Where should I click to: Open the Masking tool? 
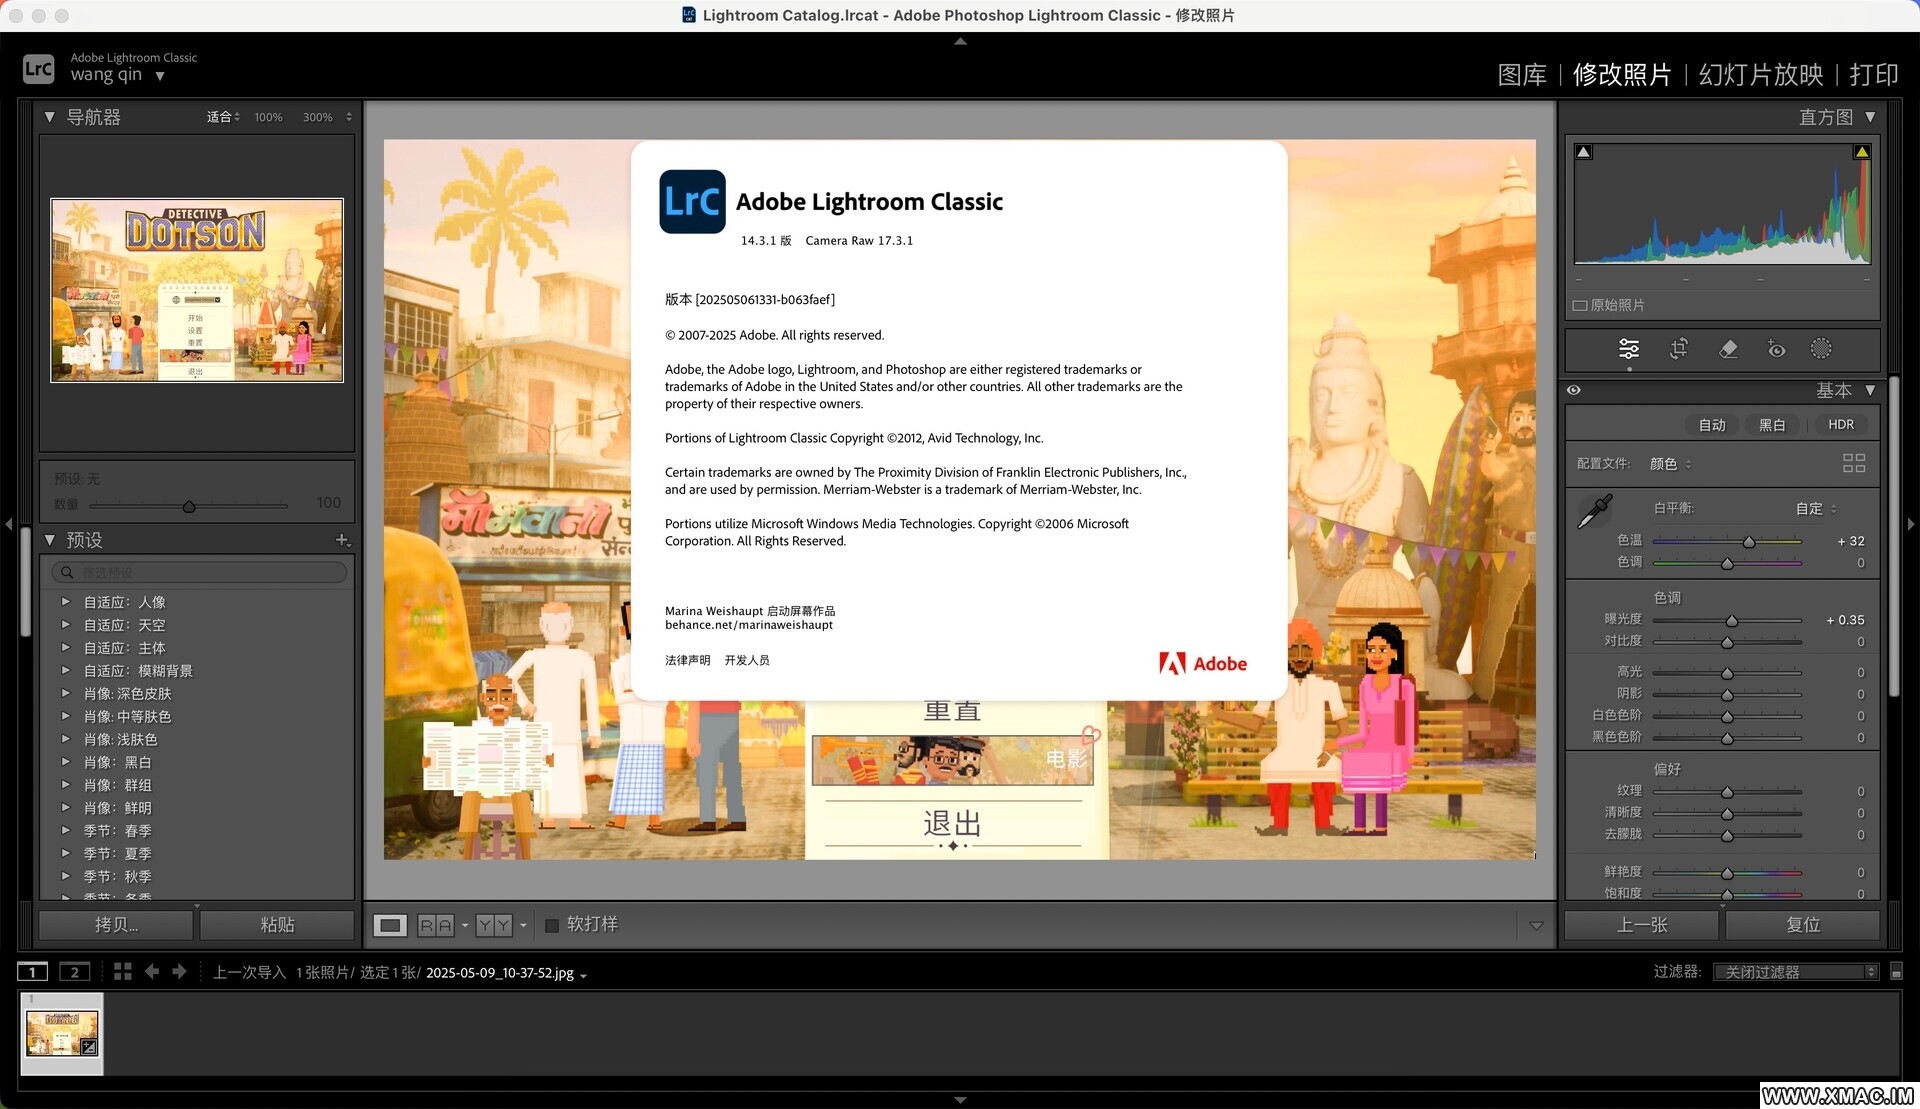click(1821, 349)
